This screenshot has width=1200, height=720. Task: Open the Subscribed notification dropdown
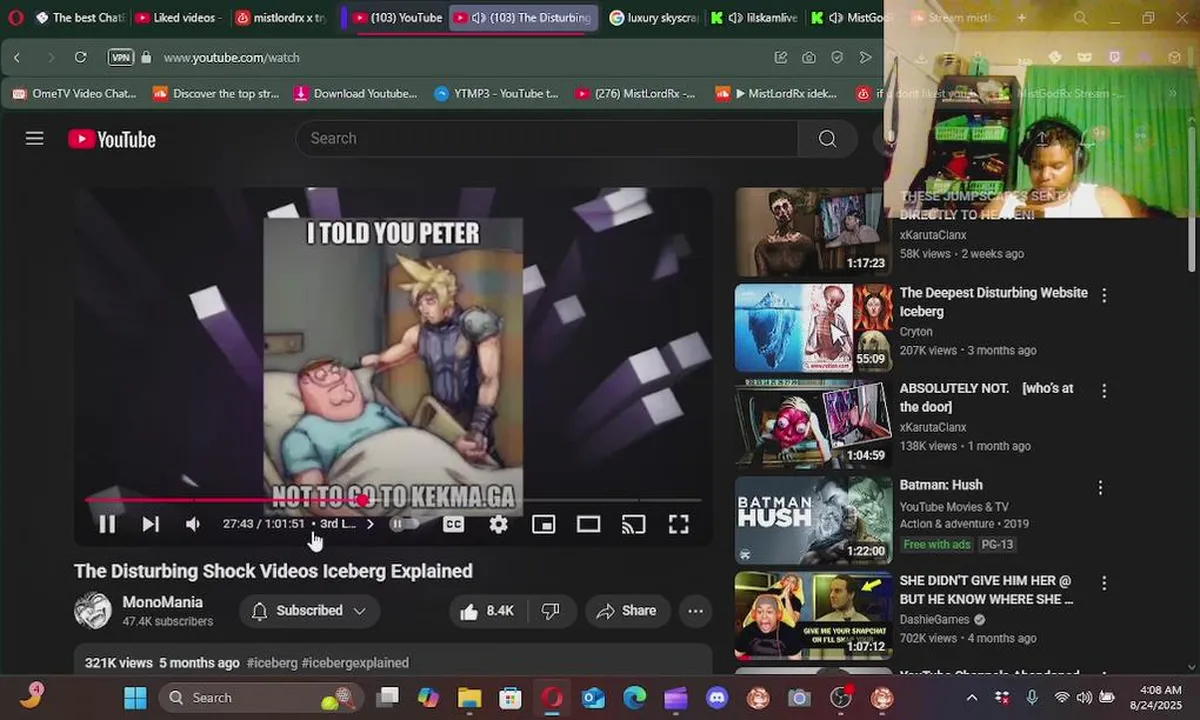(x=309, y=610)
